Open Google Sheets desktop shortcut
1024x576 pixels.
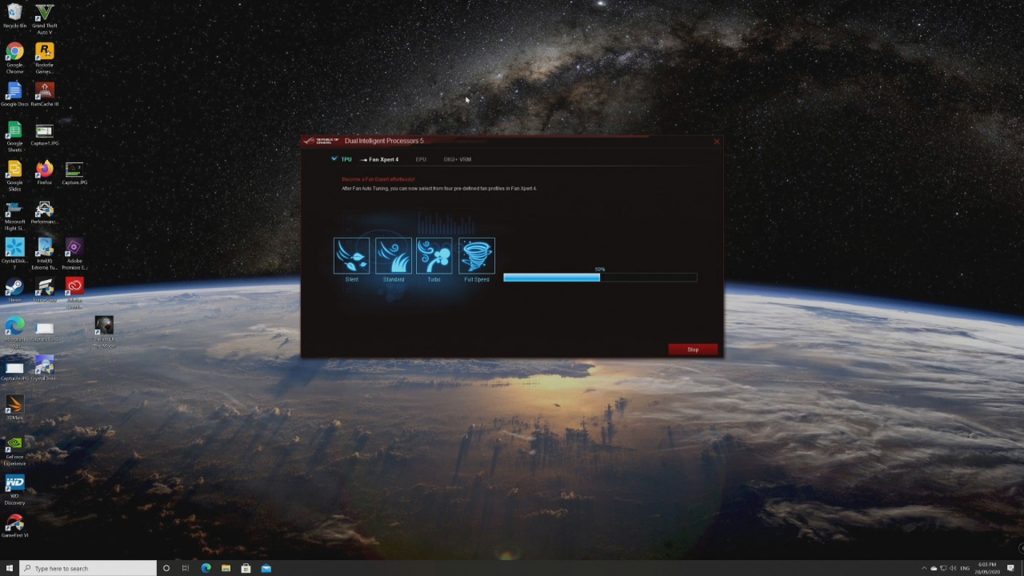[14, 136]
